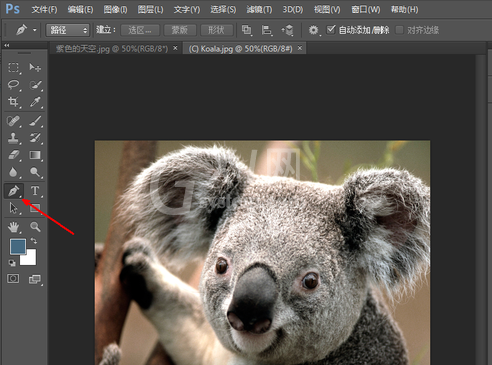This screenshot has width=492, height=365.
Task: Open the white background color swatch
Action: coord(30,259)
